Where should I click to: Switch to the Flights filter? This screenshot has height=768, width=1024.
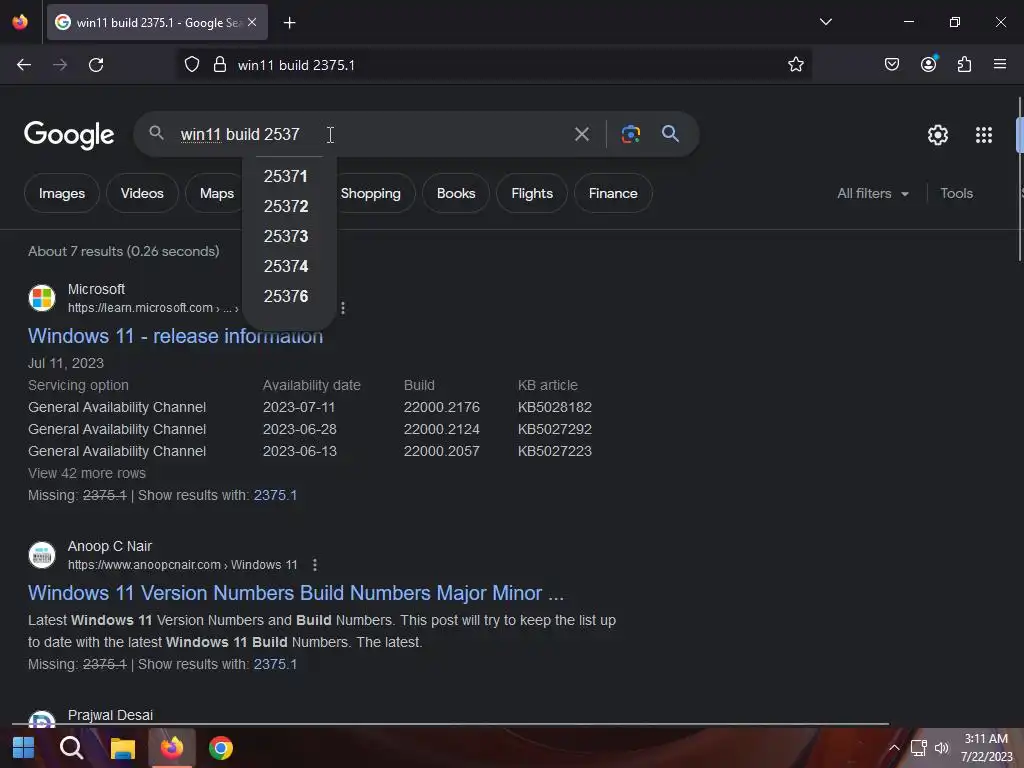[x=532, y=193]
